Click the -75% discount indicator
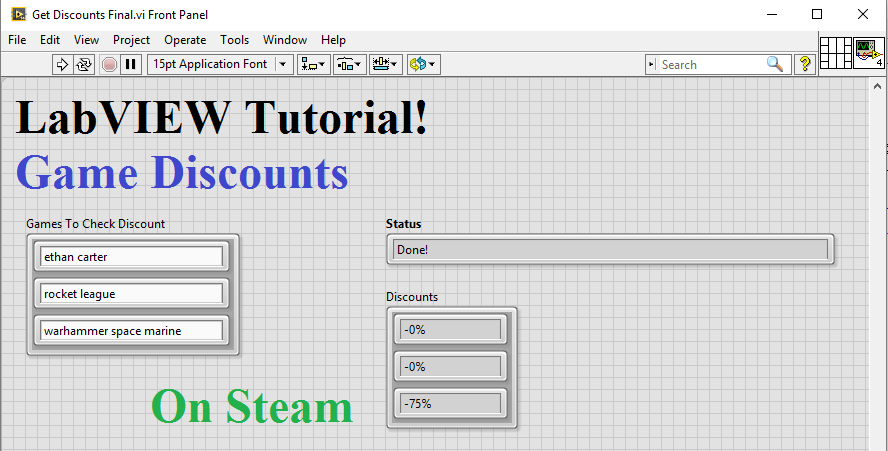This screenshot has height=451, width=888. (x=450, y=403)
